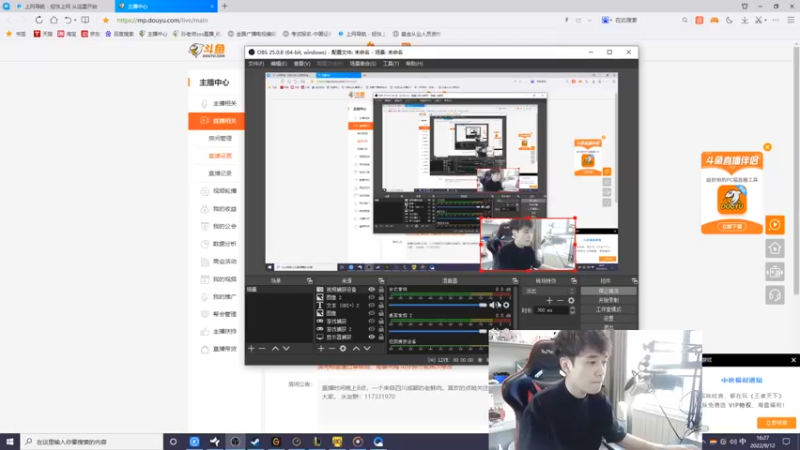Go to the browser home page
Viewport: 800px width, 450px height.
(54, 20)
